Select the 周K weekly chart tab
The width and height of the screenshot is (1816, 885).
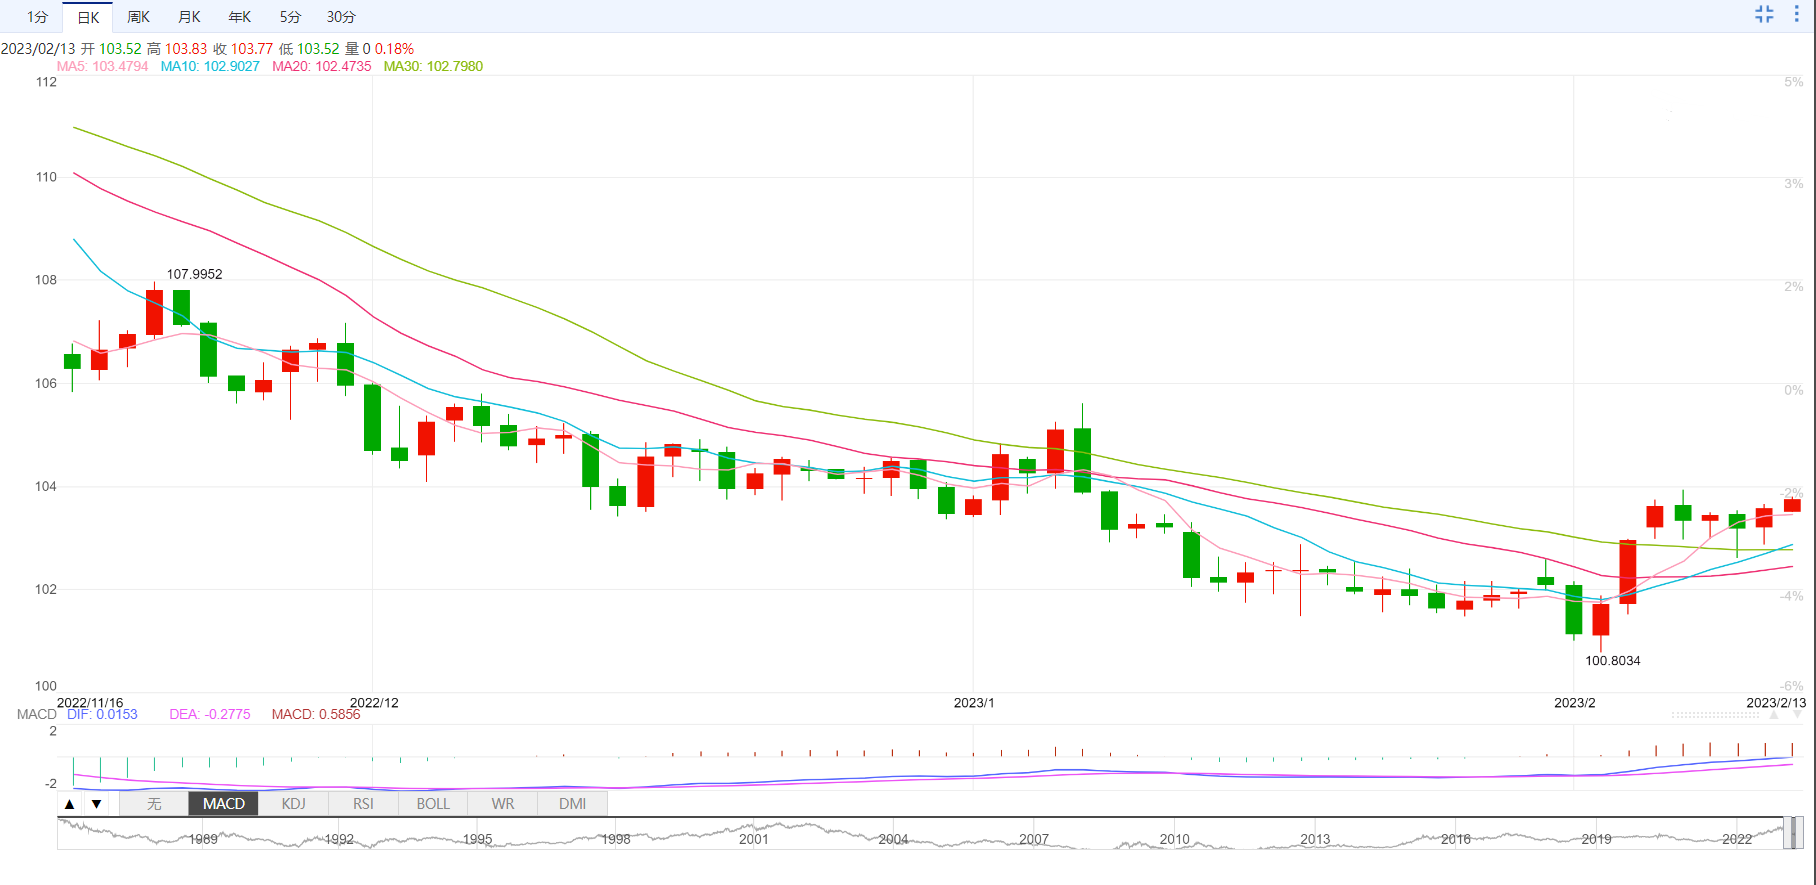coord(138,17)
